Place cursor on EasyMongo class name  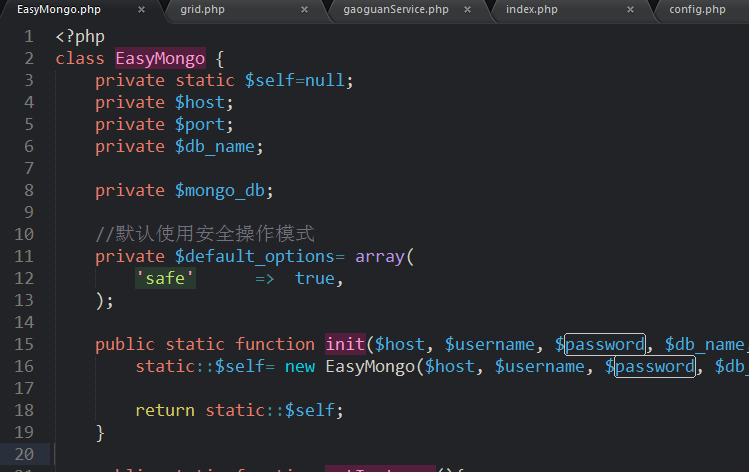pos(160,59)
